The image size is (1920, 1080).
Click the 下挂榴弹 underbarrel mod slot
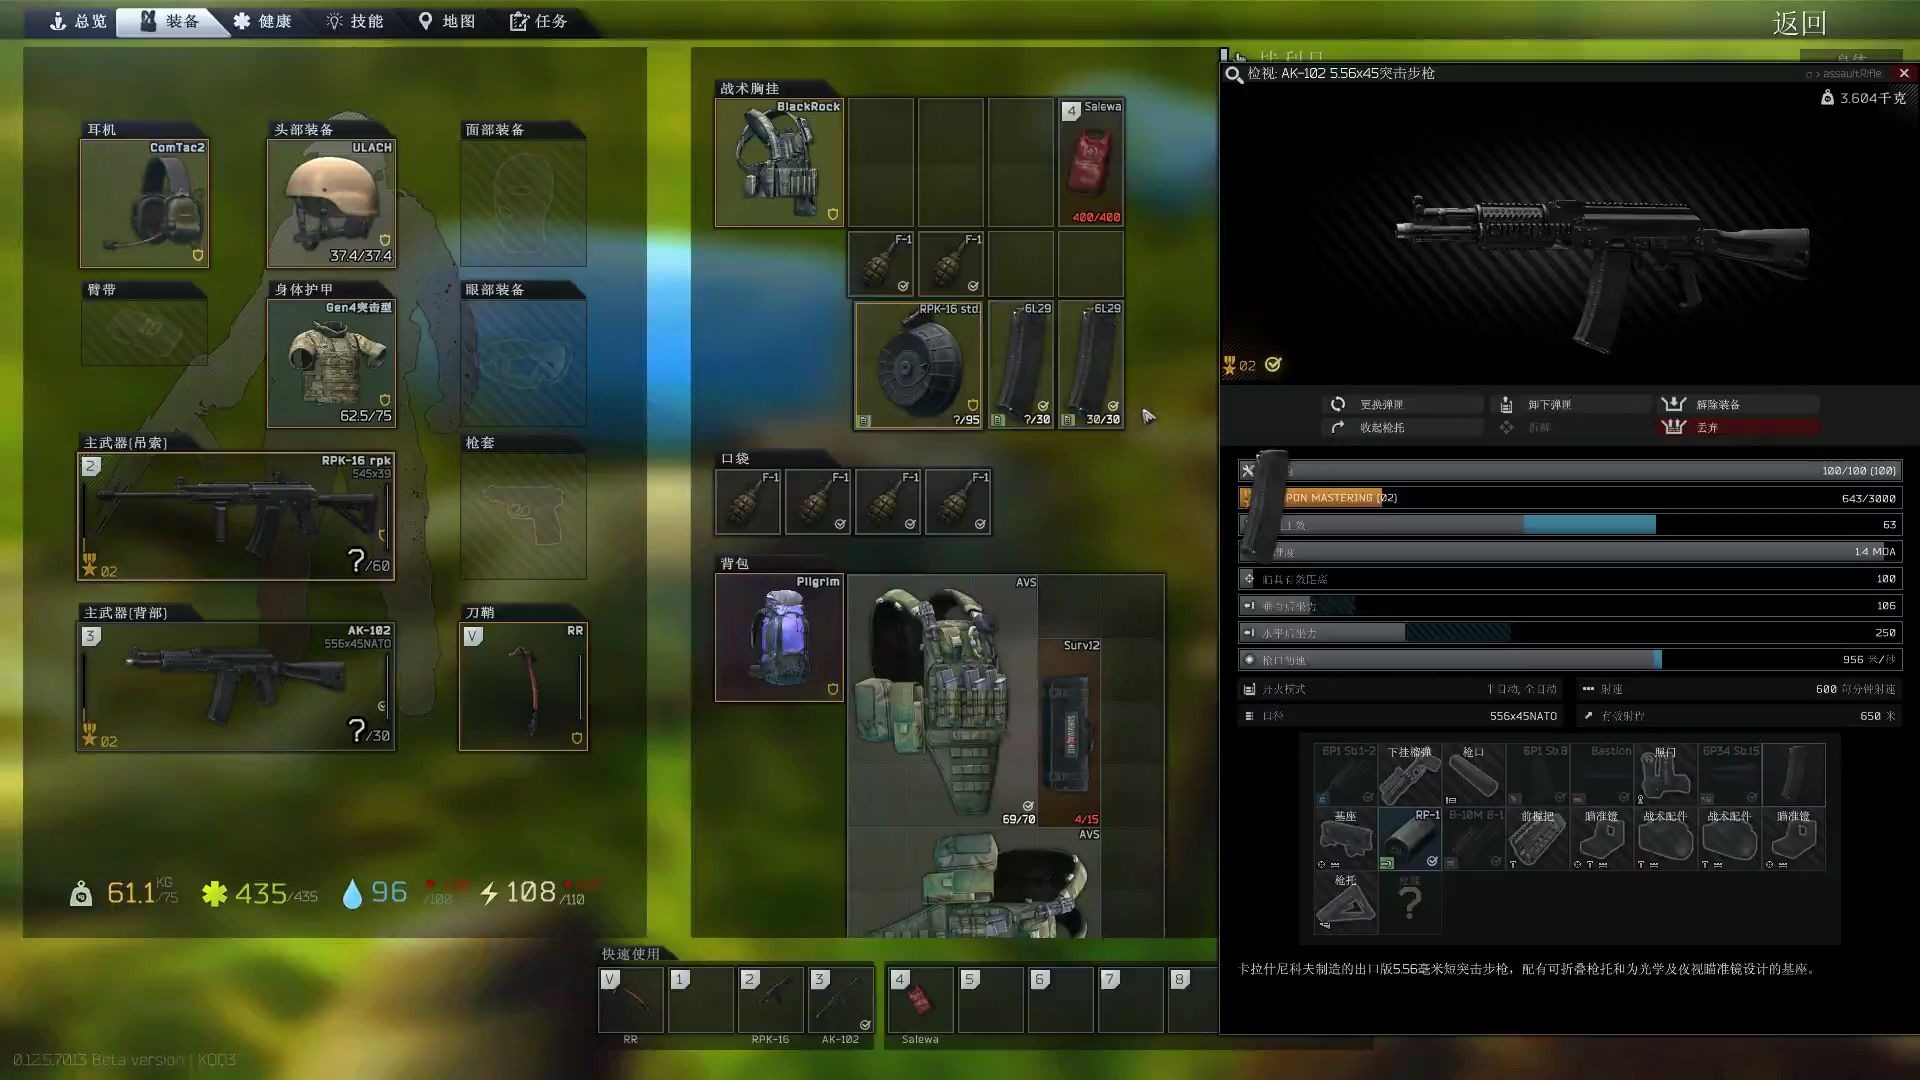coord(1410,775)
